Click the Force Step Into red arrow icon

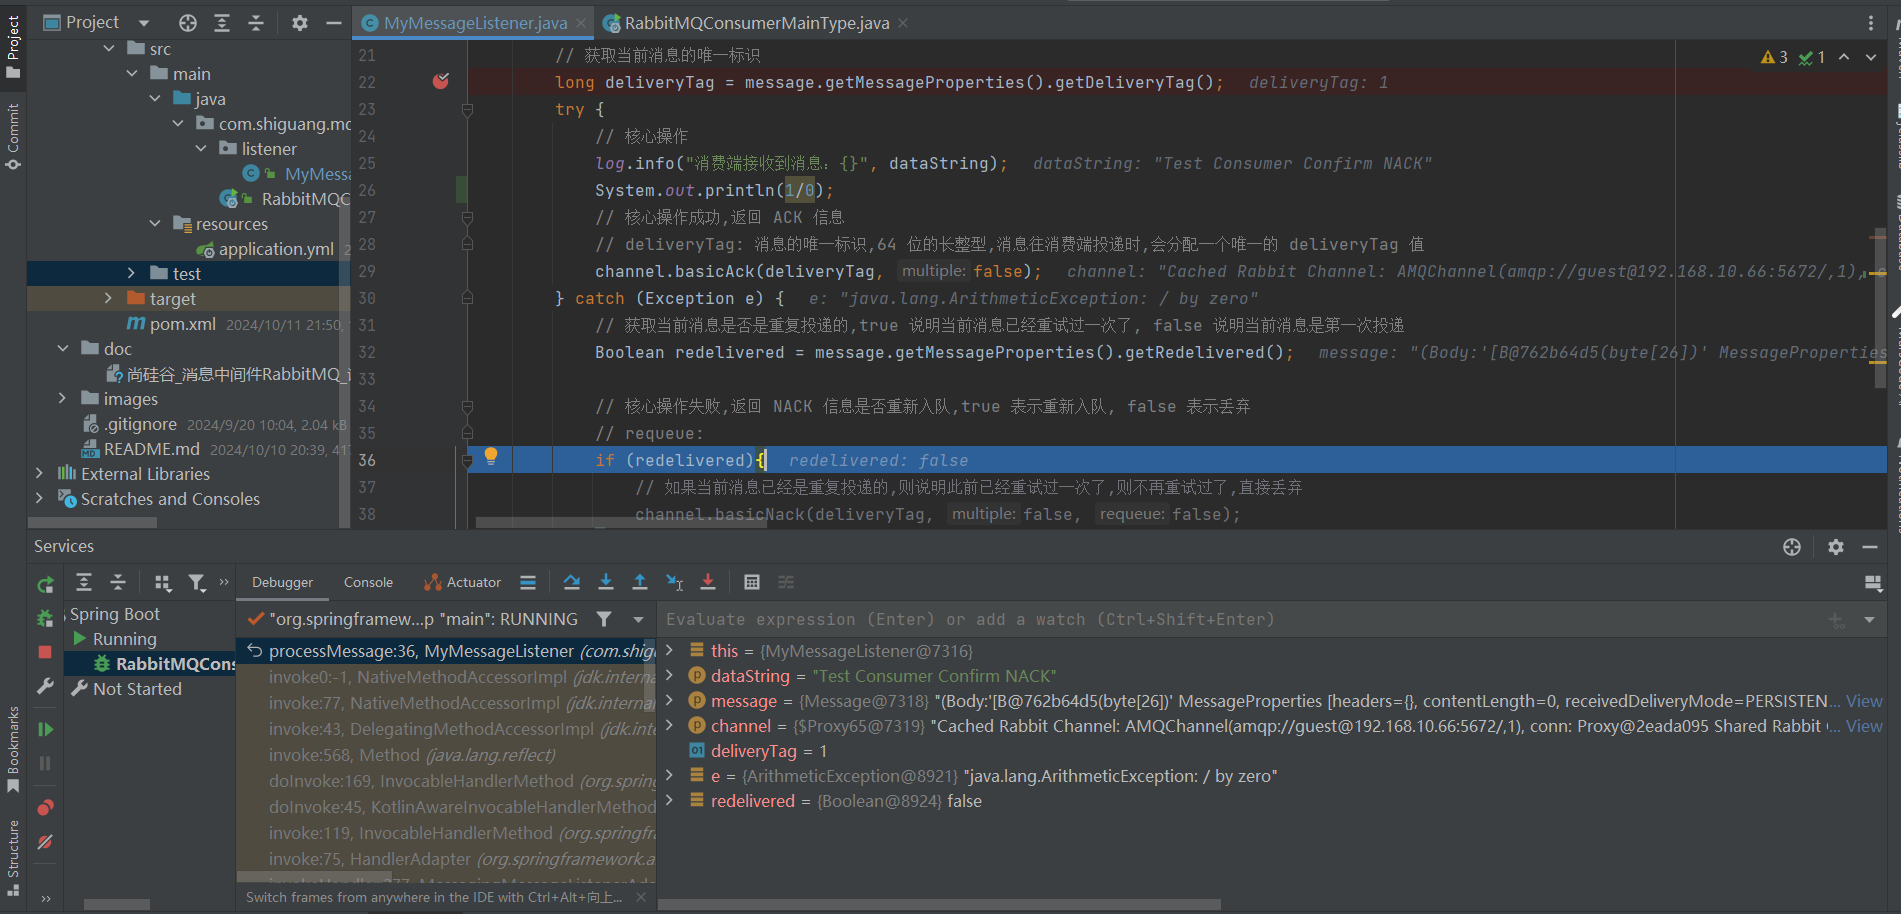(708, 582)
